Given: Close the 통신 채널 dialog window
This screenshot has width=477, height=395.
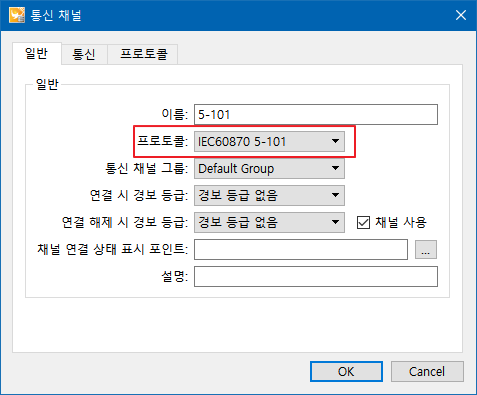Looking at the screenshot, I should click(x=461, y=15).
